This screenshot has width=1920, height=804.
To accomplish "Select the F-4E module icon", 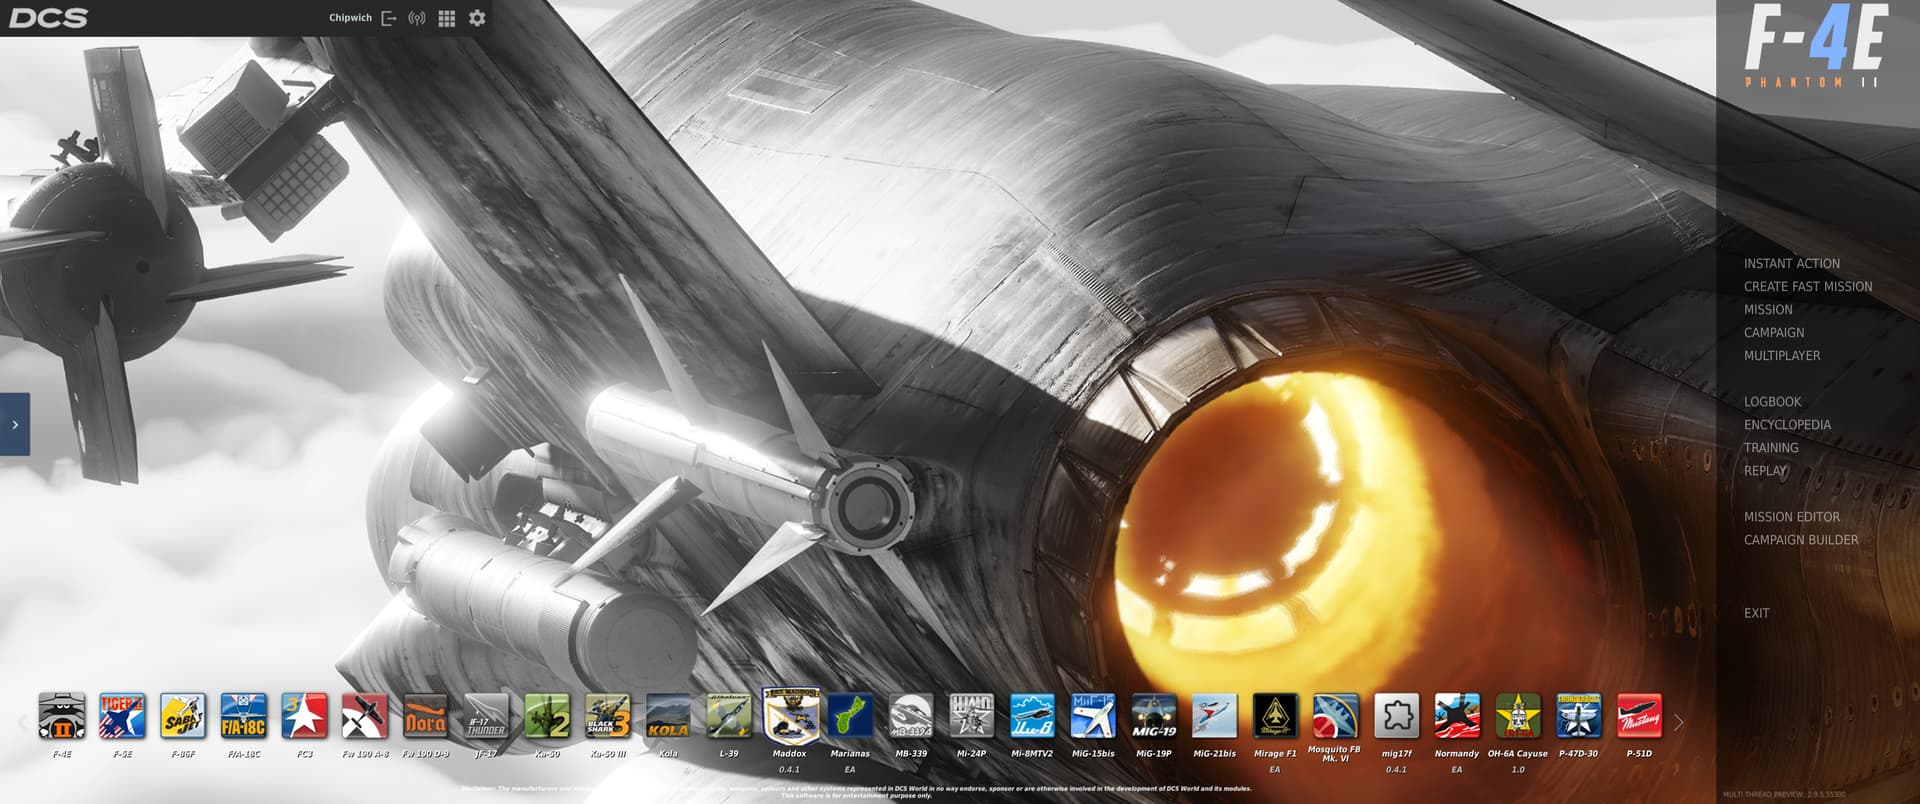I will [x=61, y=716].
